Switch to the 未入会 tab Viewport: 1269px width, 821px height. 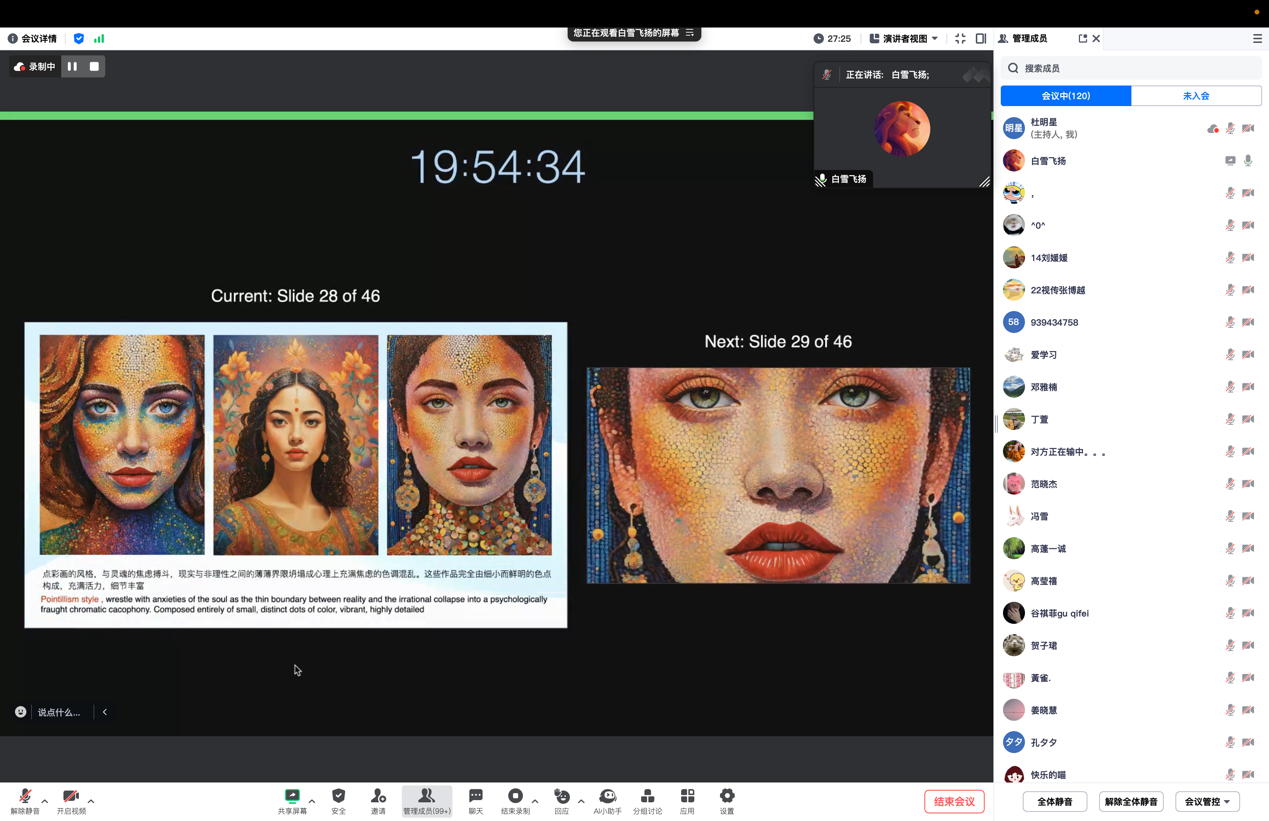[x=1196, y=96]
